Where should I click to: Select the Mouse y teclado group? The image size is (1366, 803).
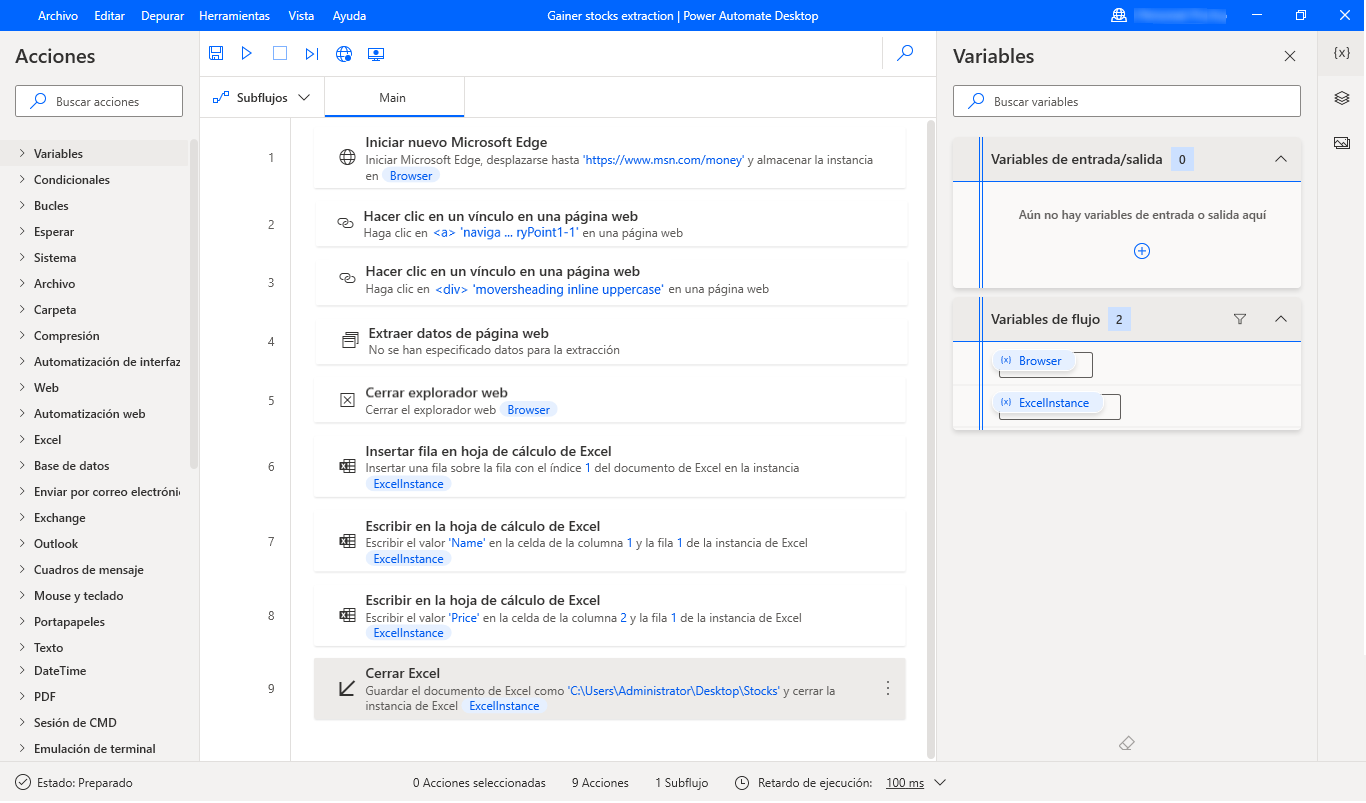pyautogui.click(x=79, y=596)
